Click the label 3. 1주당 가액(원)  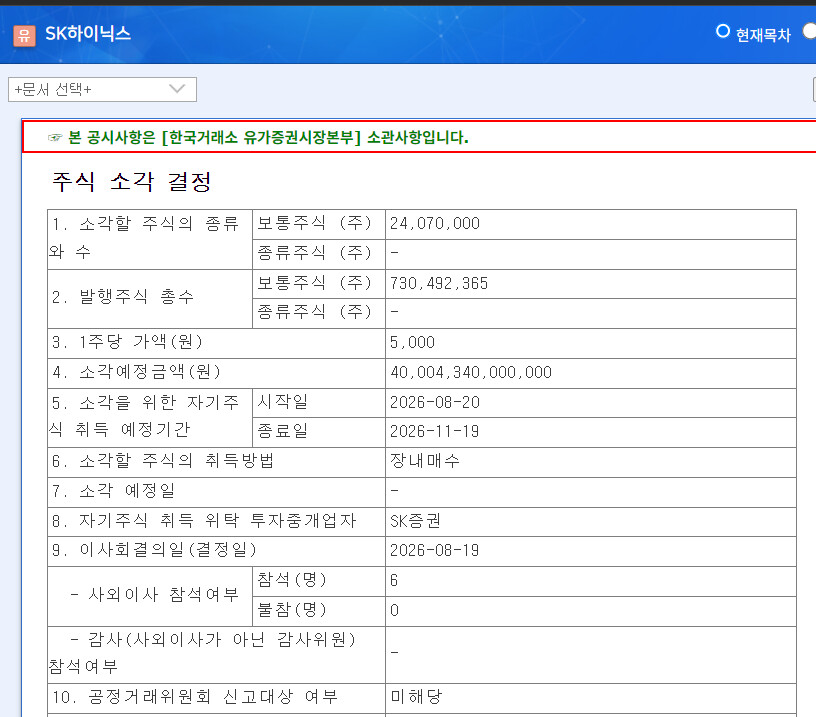127,342
